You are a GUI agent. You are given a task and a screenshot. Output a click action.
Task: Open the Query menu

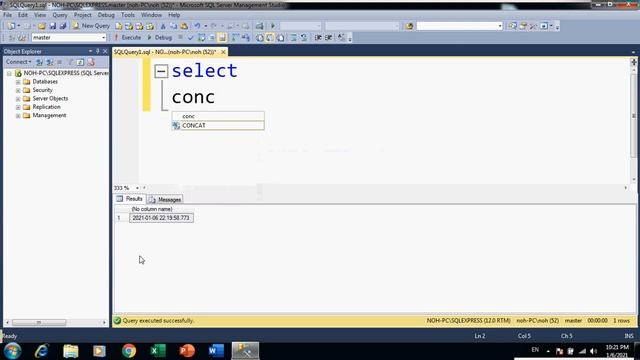60,15
